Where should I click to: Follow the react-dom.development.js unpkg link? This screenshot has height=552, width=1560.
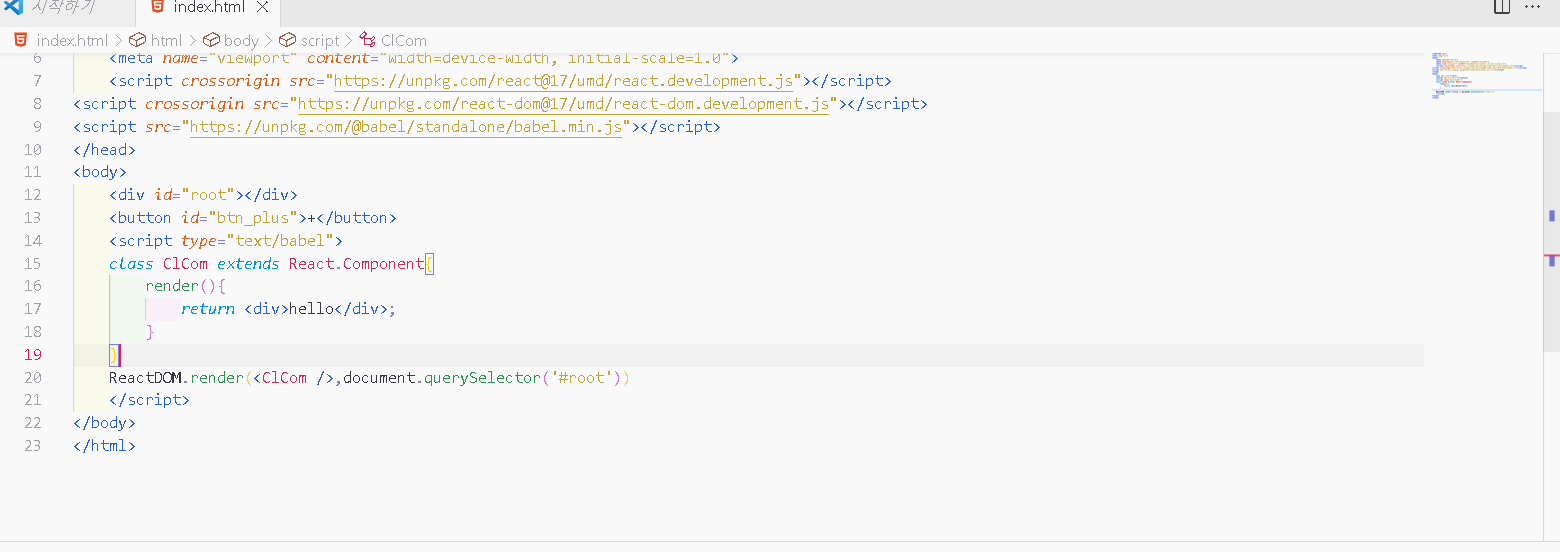564,104
